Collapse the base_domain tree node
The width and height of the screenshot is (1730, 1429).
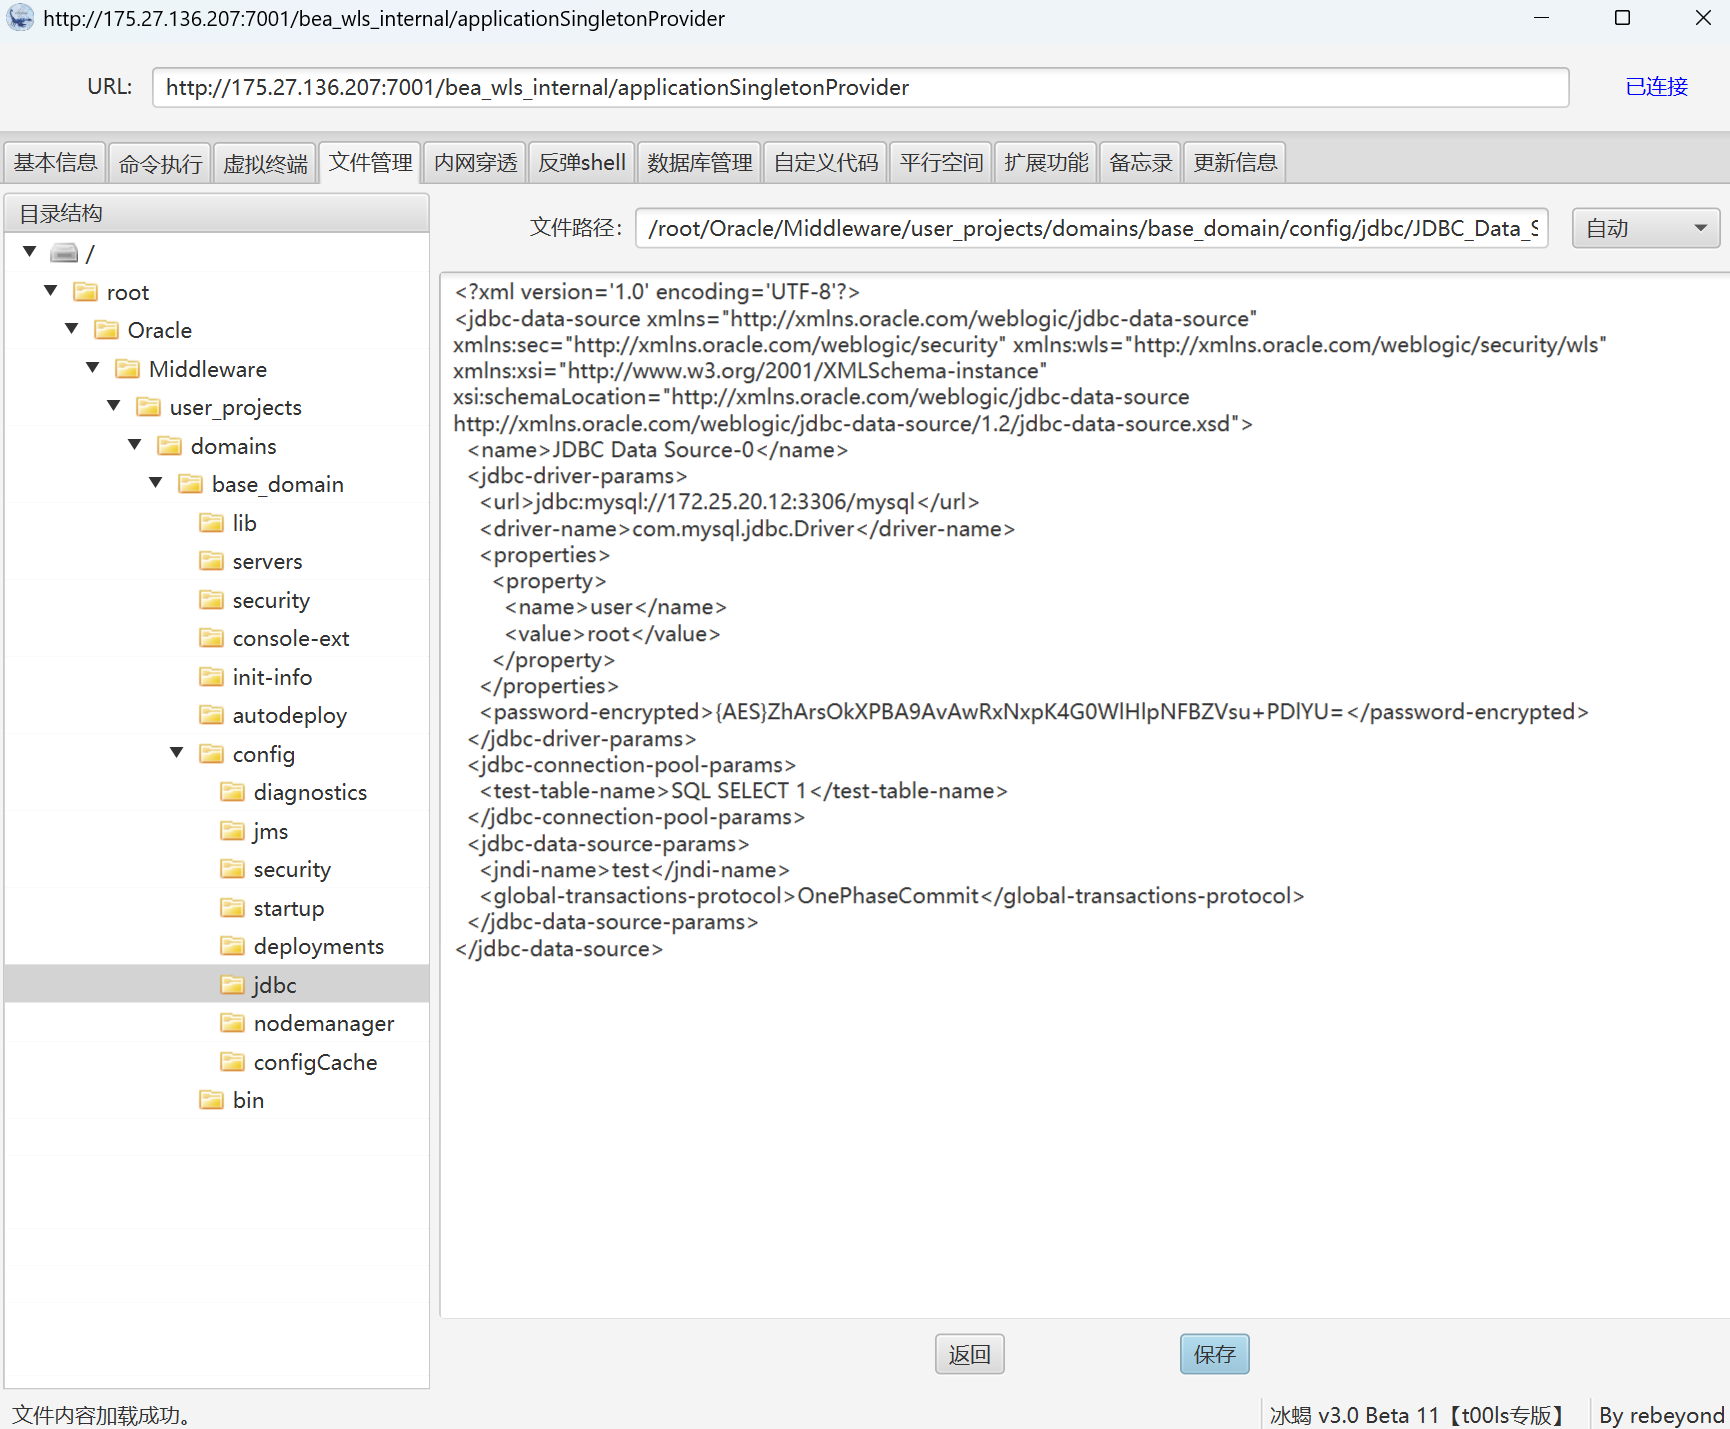[156, 483]
